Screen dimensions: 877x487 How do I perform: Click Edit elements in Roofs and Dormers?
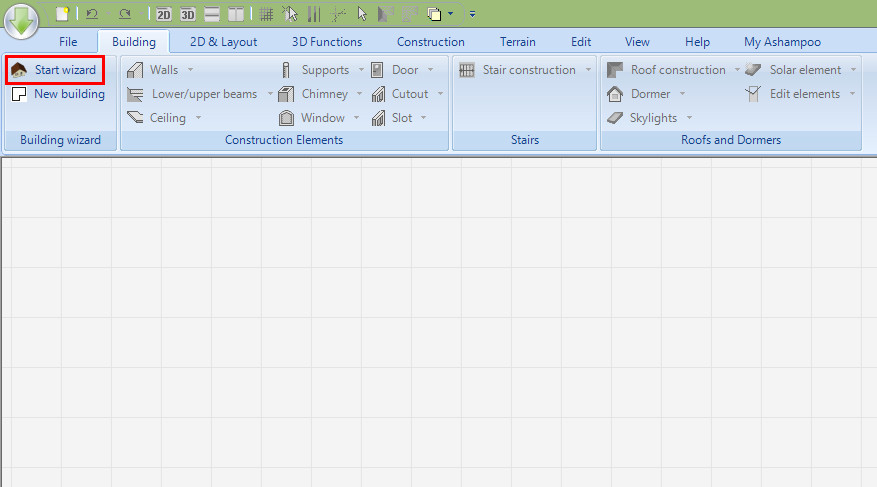click(793, 94)
